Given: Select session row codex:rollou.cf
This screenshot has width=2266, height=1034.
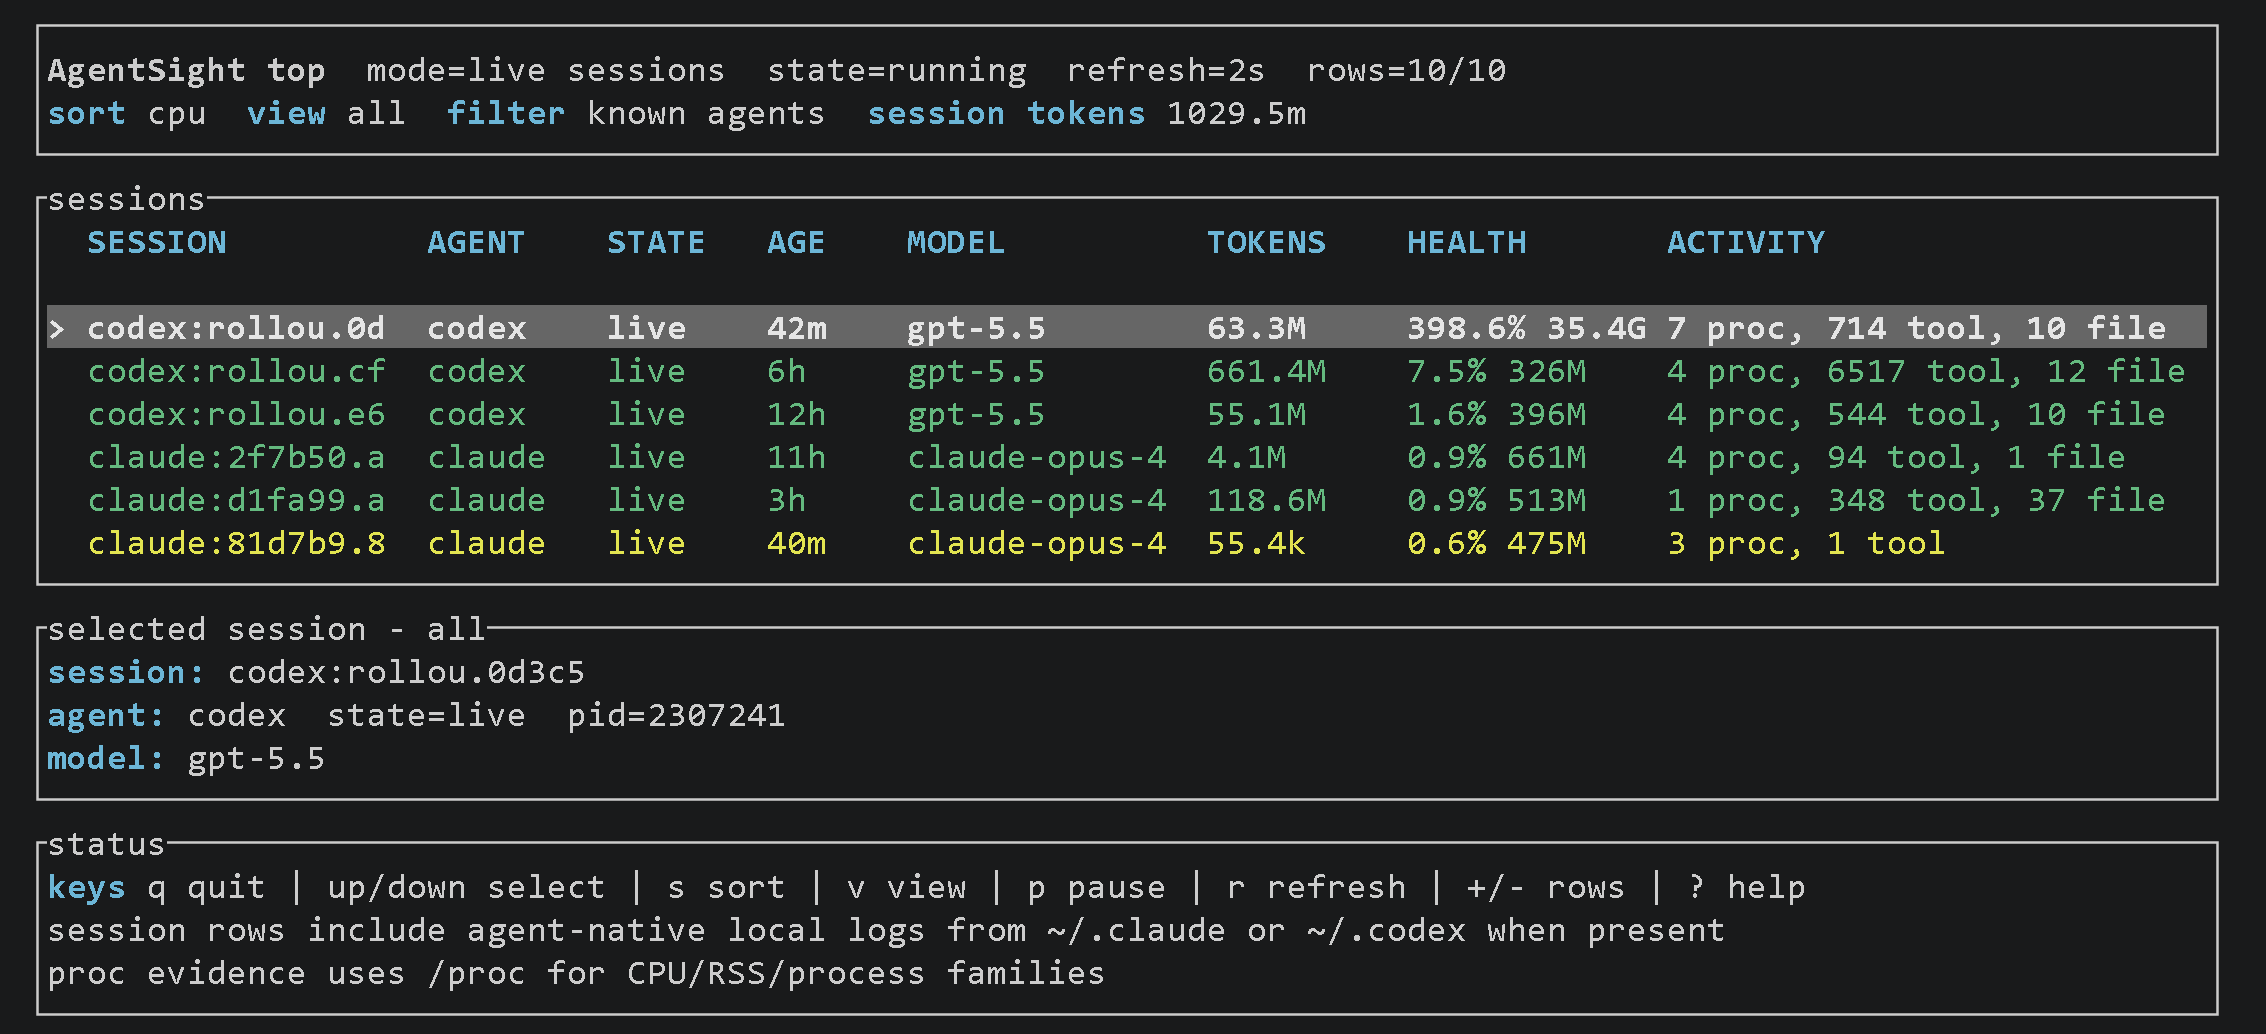Looking at the screenshot, I should click(x=1127, y=371).
